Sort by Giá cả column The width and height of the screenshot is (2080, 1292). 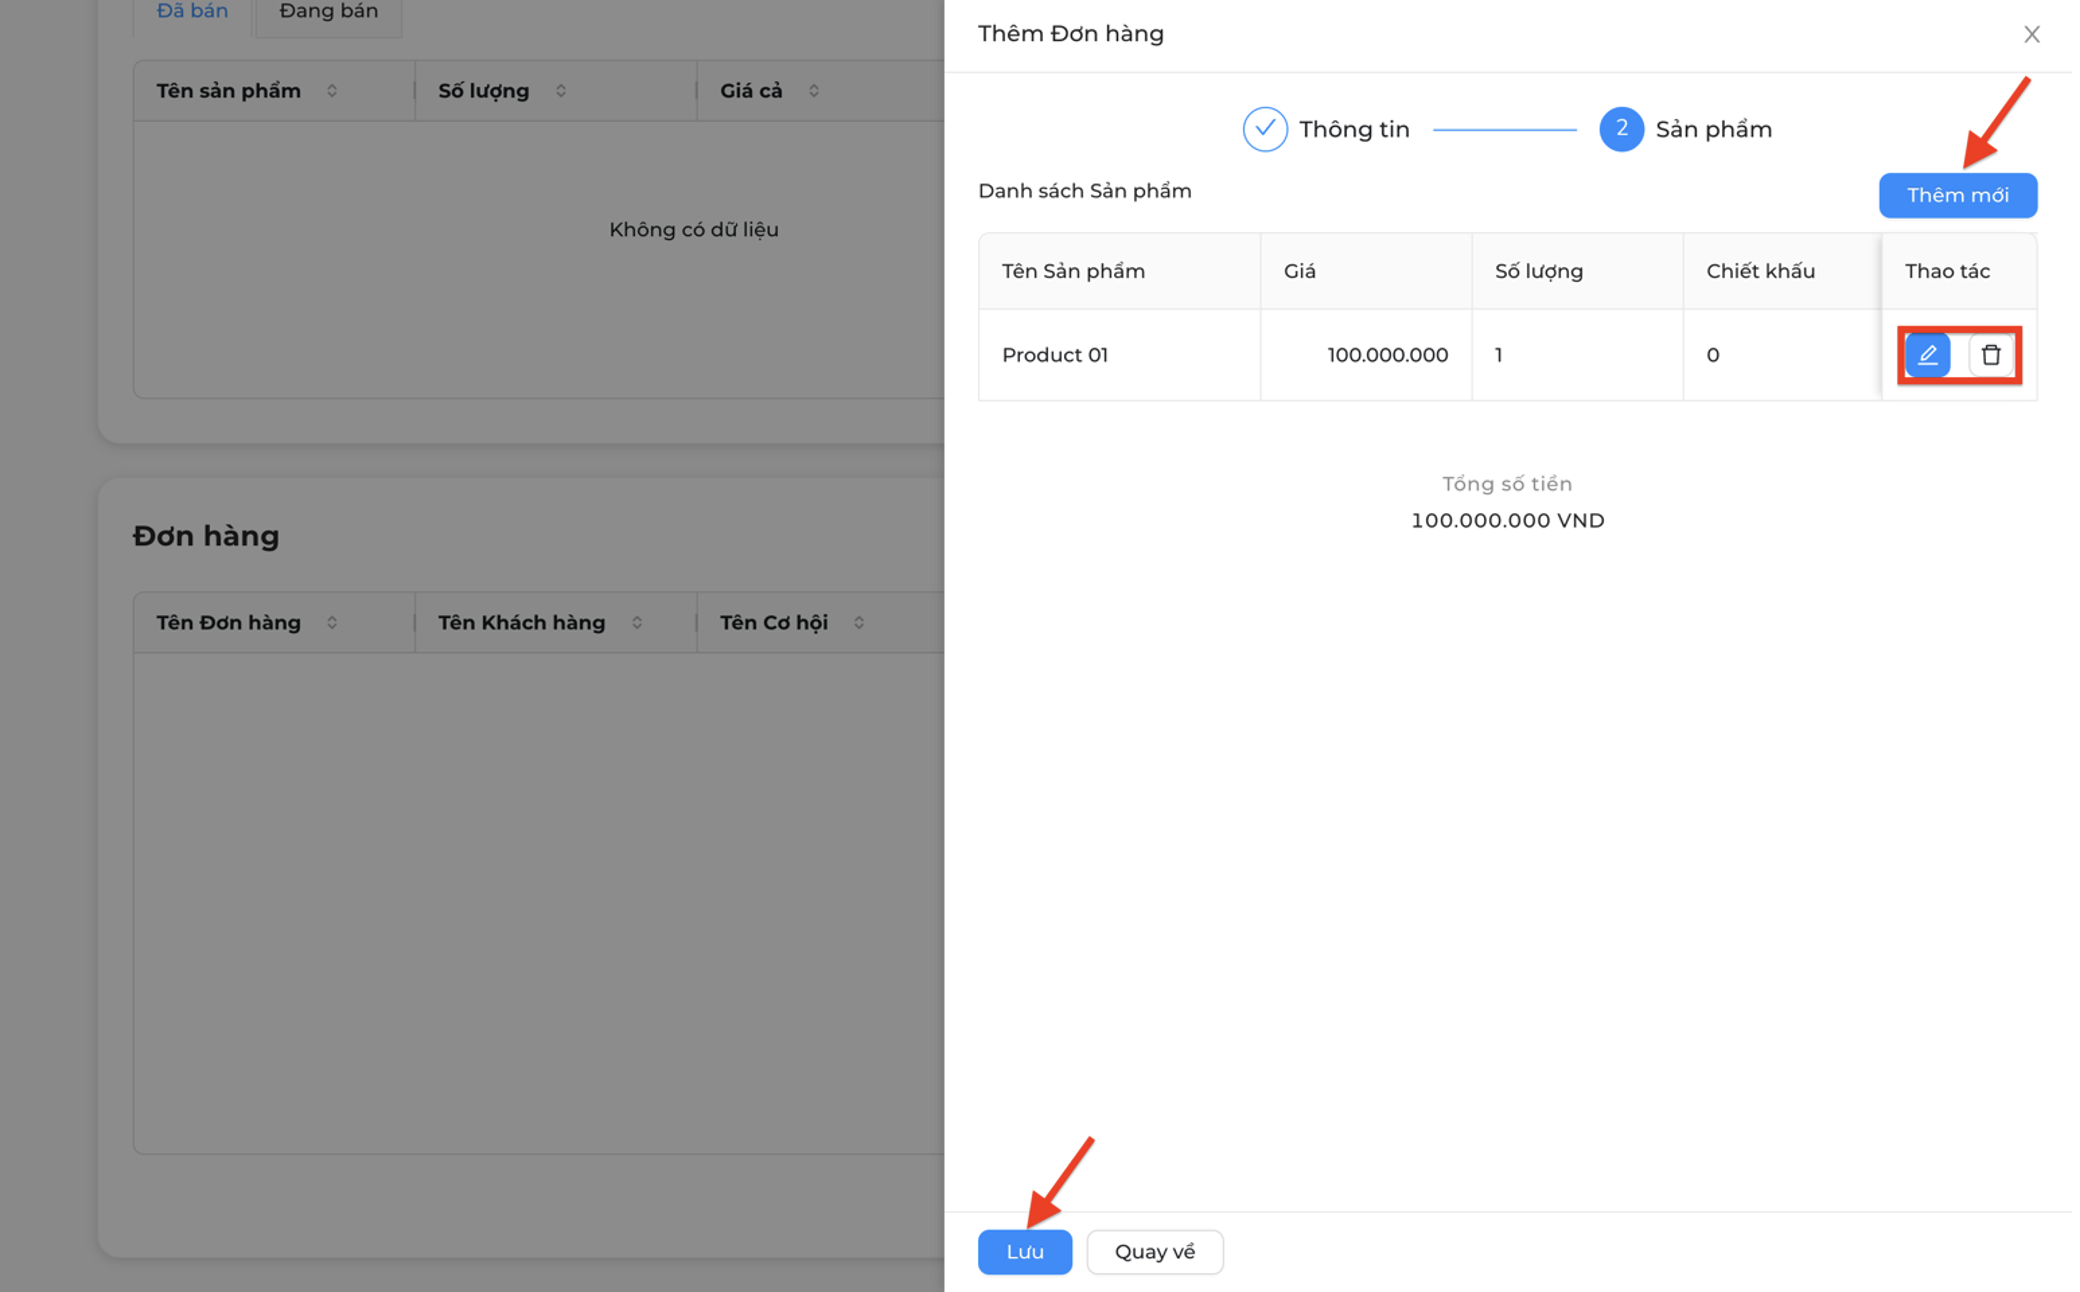814,91
